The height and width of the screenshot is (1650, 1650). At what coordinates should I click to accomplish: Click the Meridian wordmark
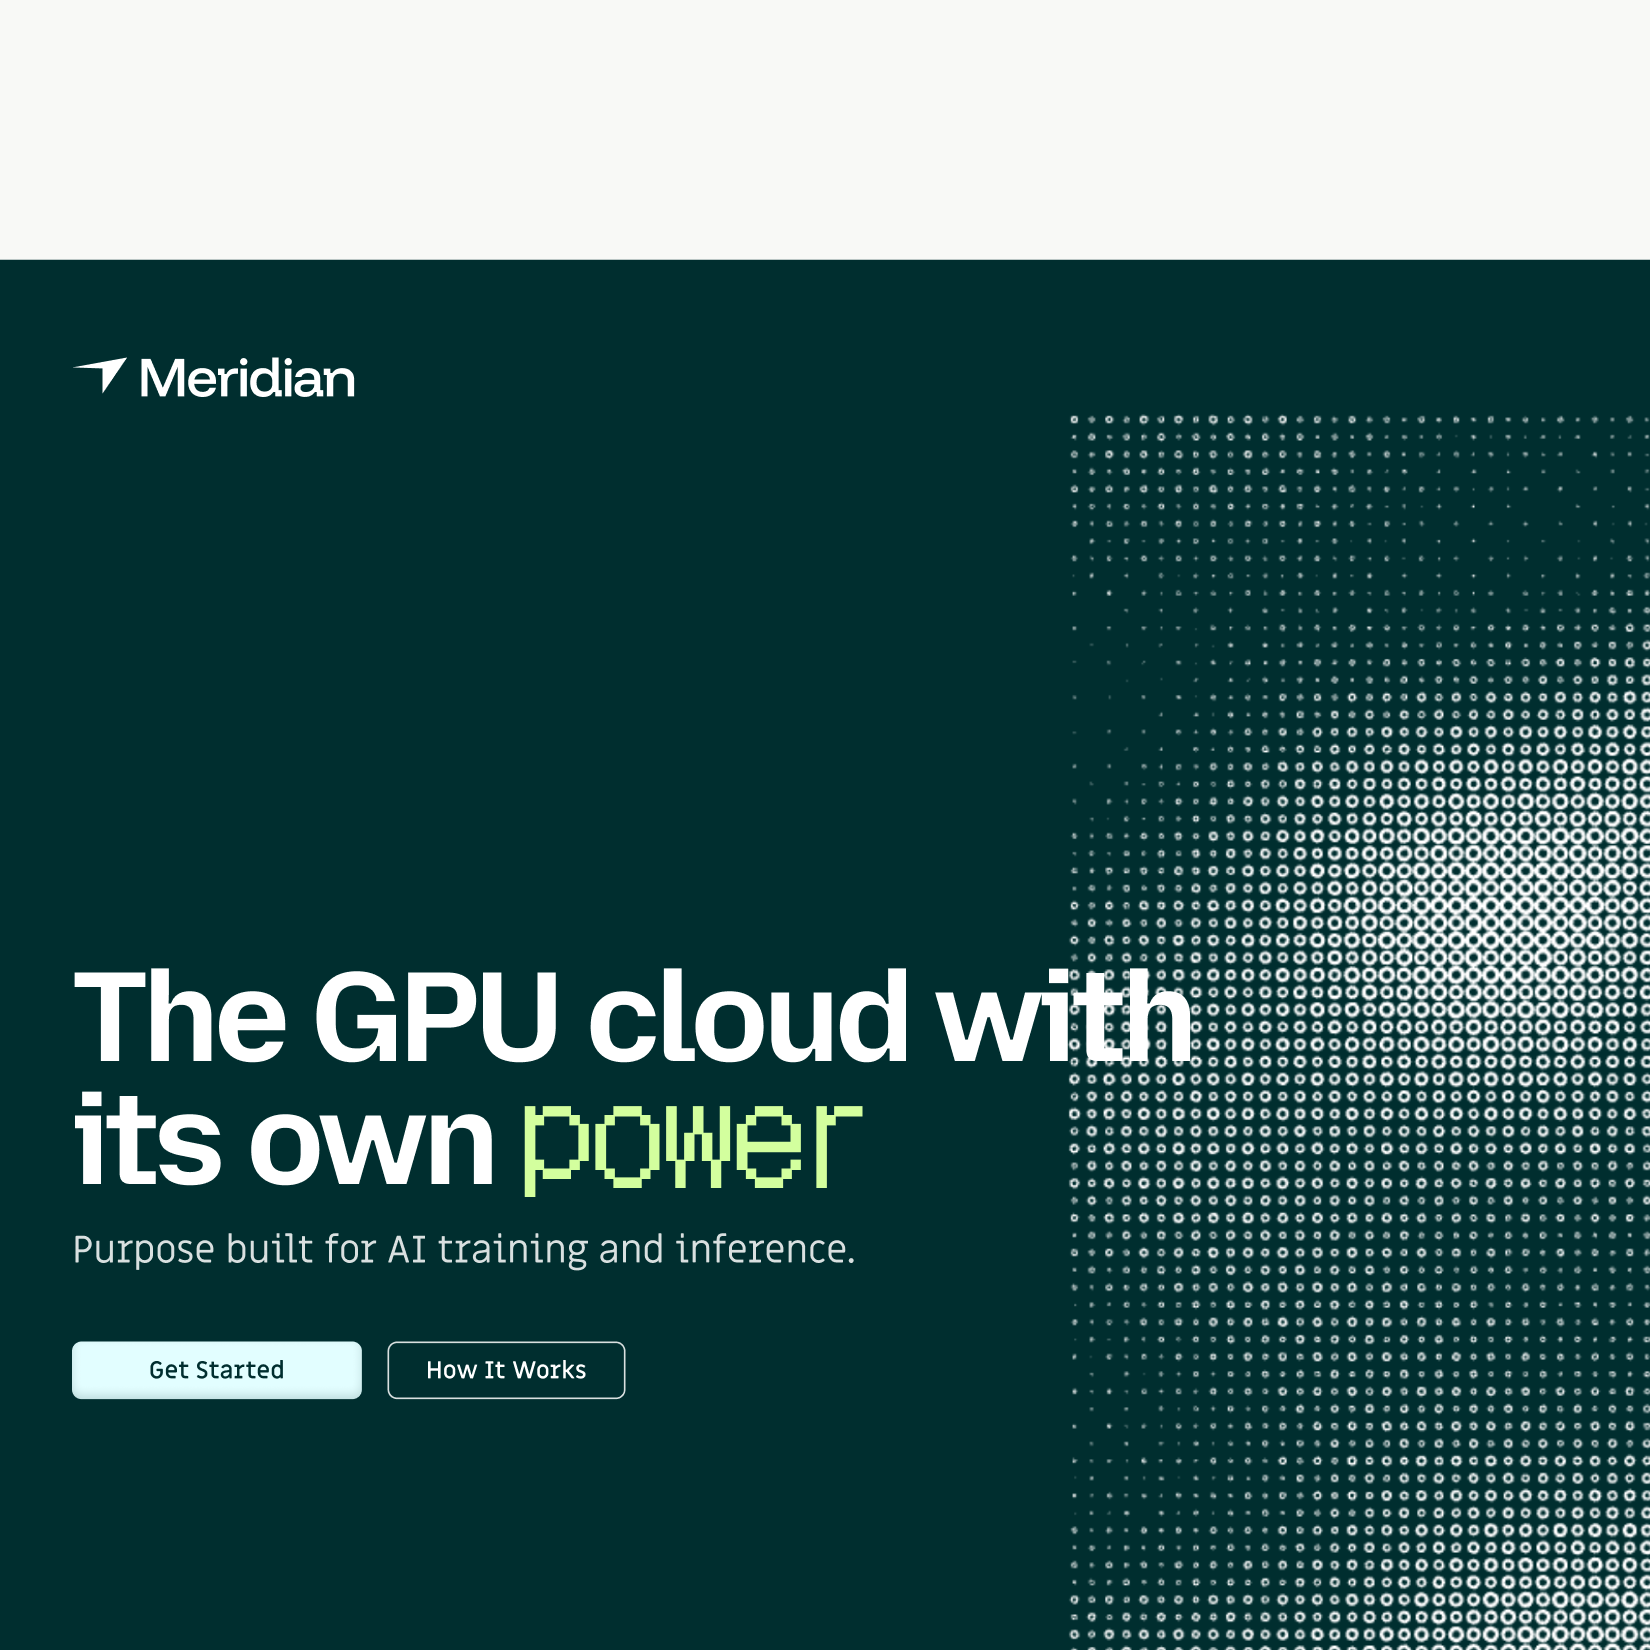[247, 378]
